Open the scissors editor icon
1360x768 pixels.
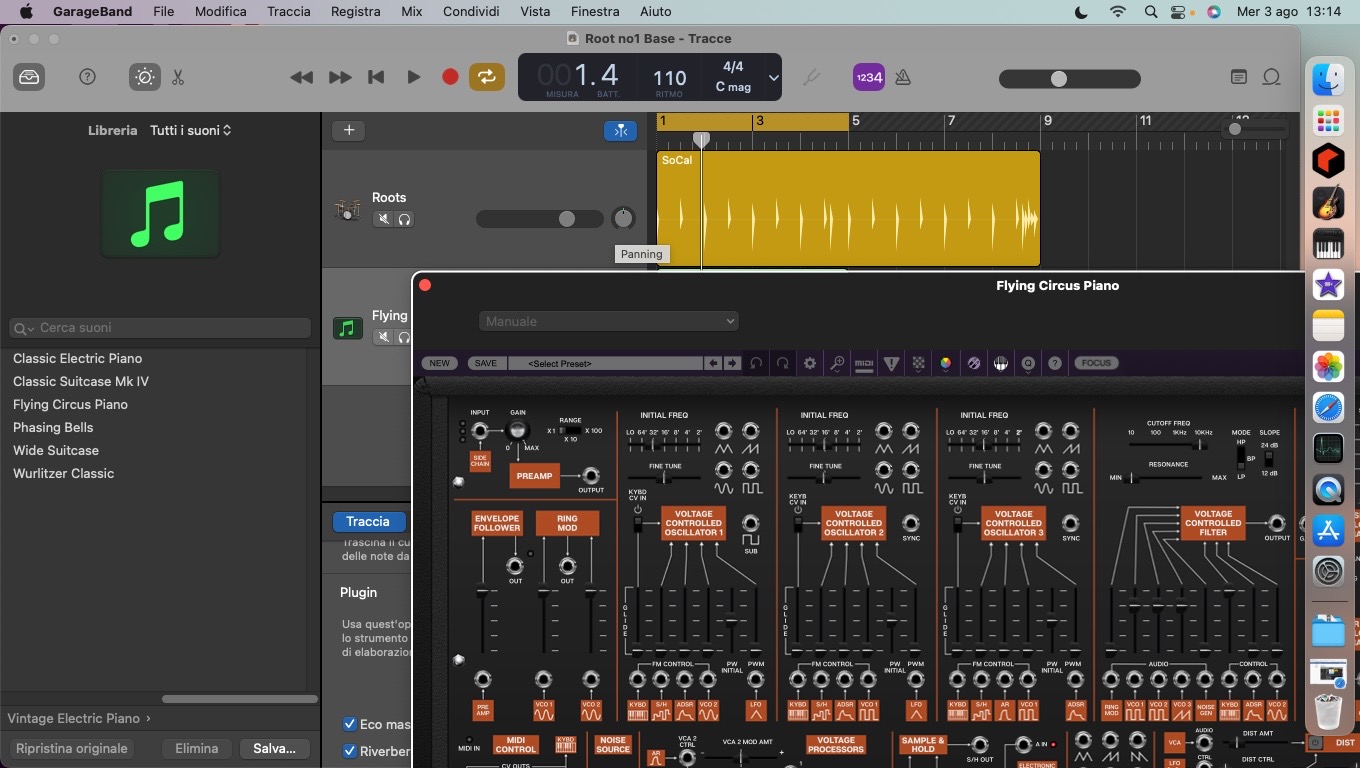point(178,77)
